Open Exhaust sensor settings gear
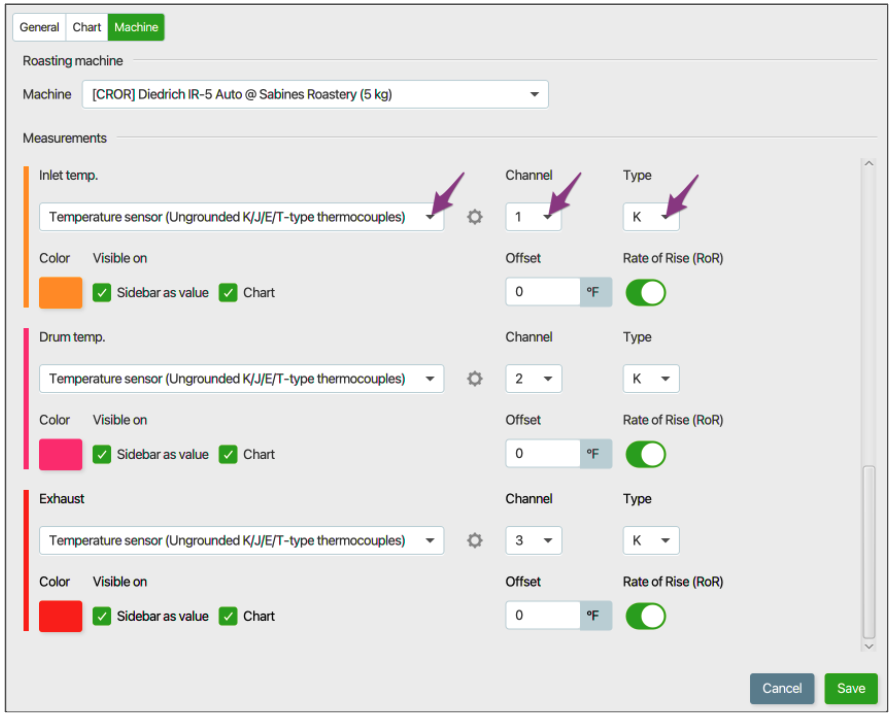This screenshot has height=716, width=892. (474, 540)
